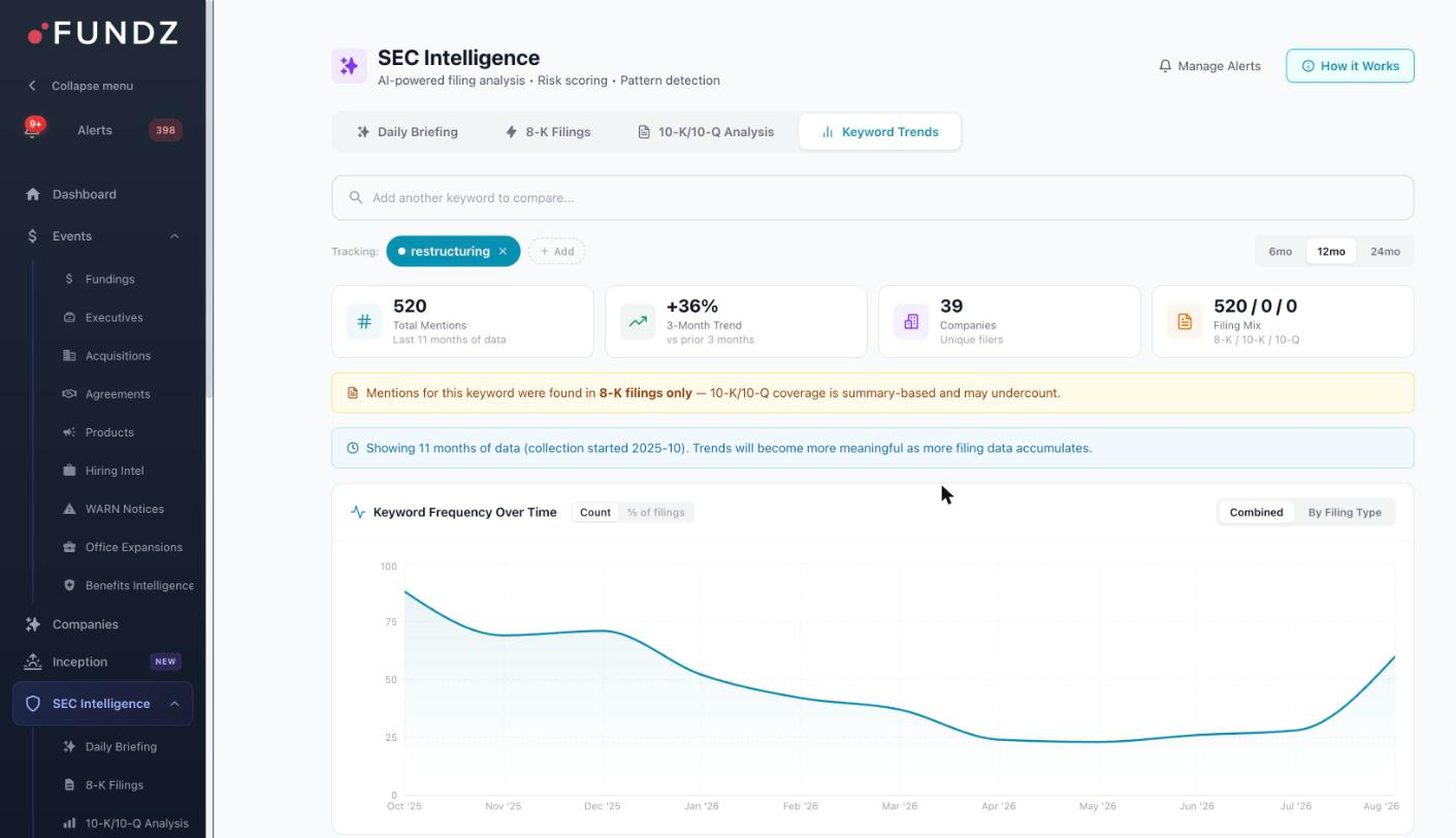Set time range to 24mo
Viewport: 1456px width, 838px height.
pos(1385,252)
